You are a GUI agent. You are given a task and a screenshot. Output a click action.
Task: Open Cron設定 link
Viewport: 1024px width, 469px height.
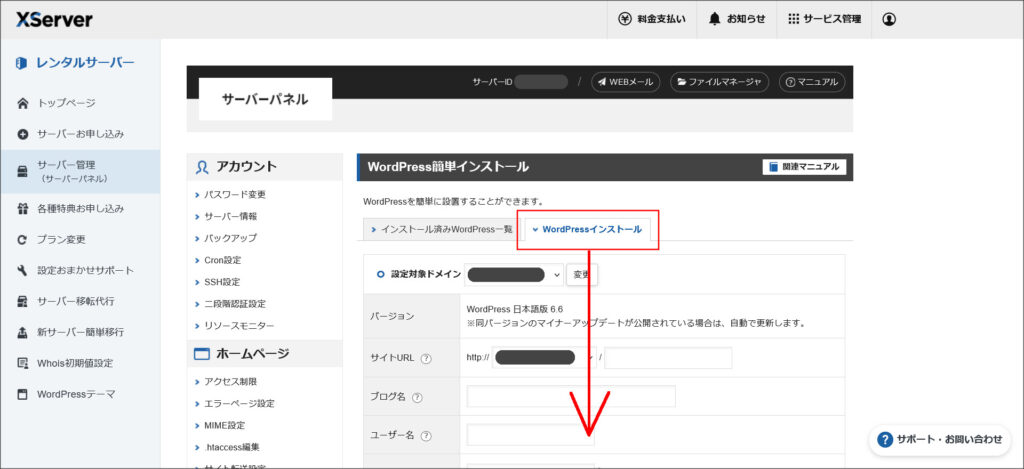click(x=222, y=260)
